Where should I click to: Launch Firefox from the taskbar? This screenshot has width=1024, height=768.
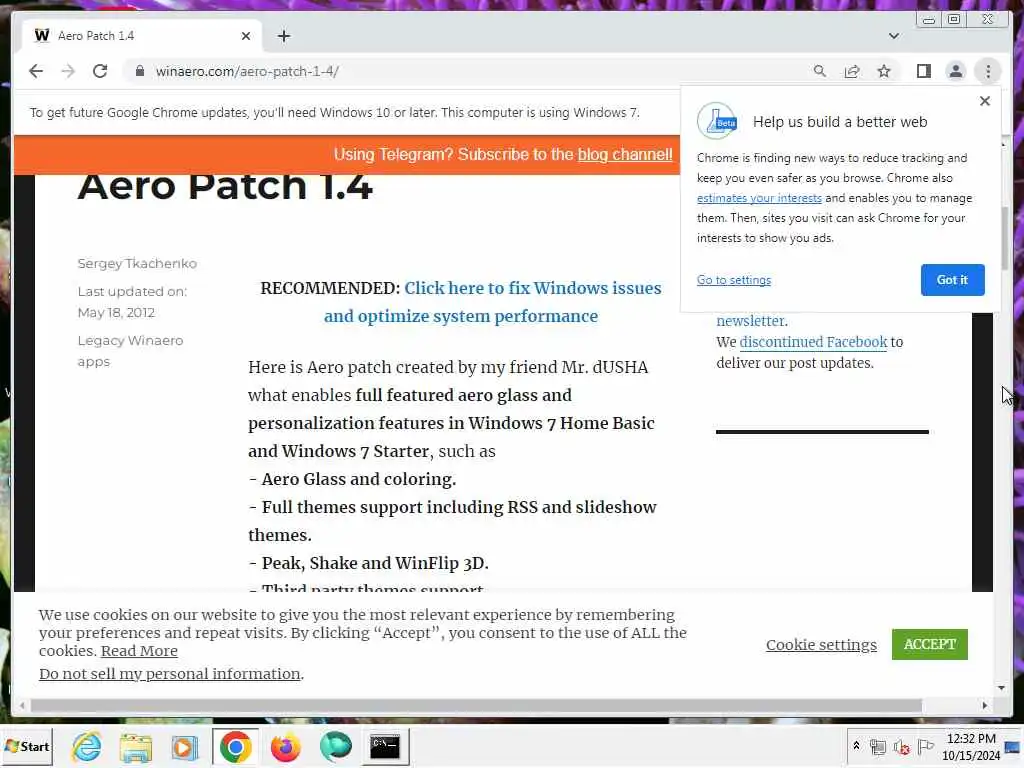[x=285, y=746]
